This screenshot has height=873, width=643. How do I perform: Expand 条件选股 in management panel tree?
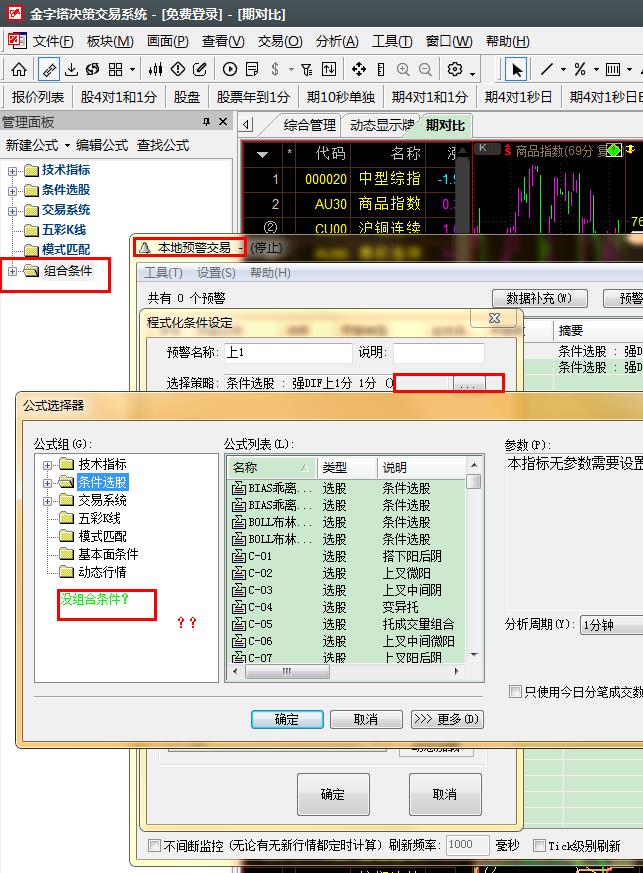pyautogui.click(x=12, y=191)
